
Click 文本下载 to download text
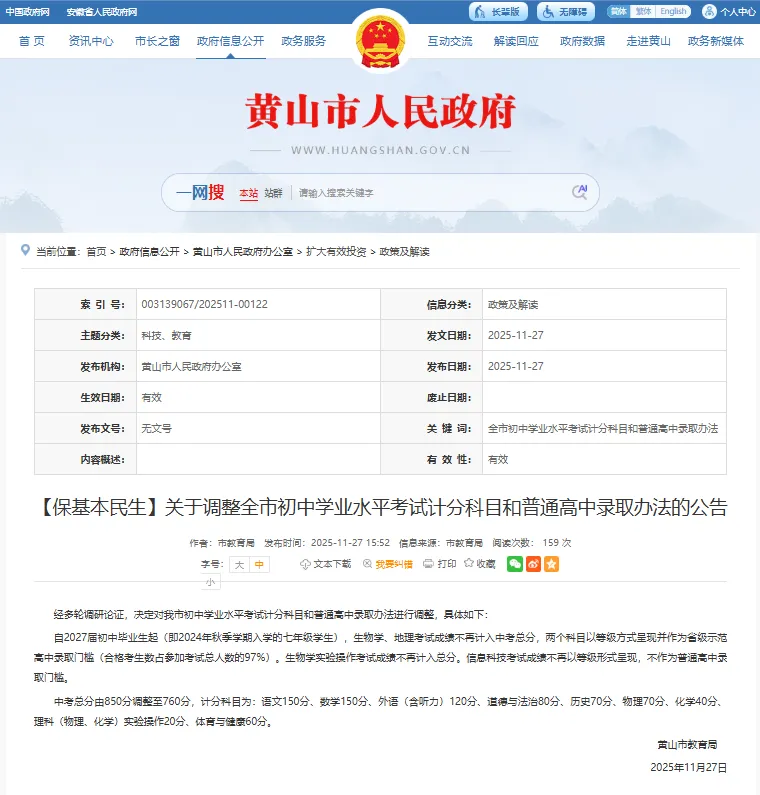tap(325, 564)
